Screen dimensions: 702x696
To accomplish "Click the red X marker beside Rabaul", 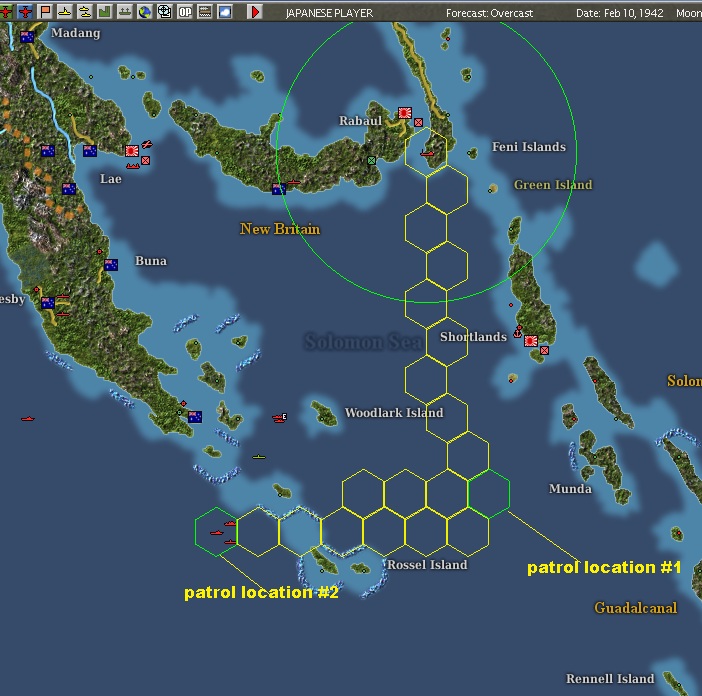I will pos(418,122).
